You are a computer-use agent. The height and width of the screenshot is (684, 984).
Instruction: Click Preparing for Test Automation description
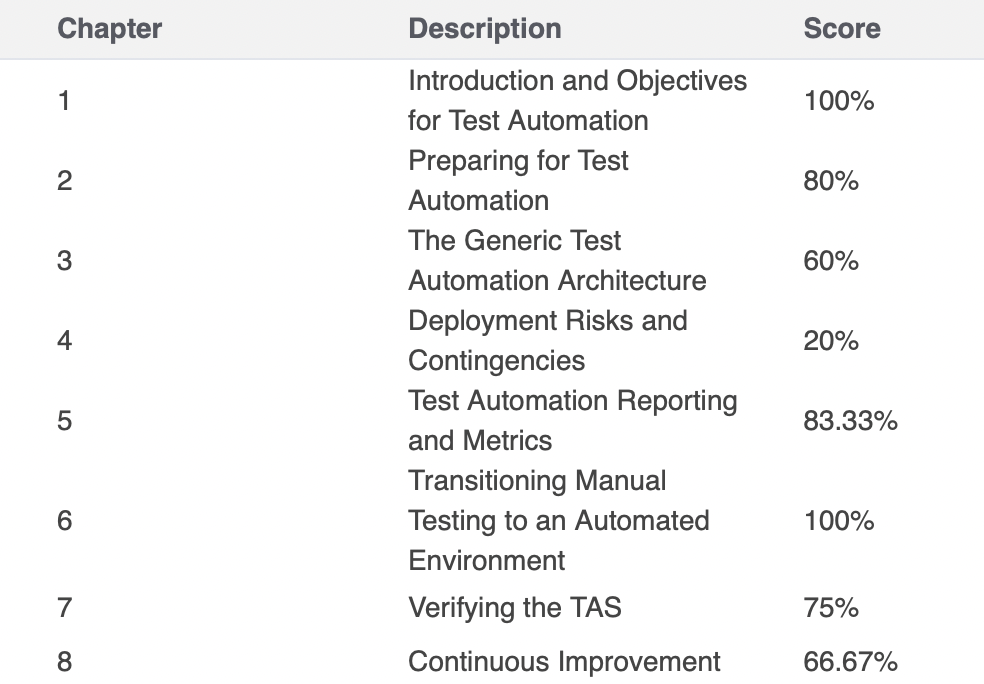(x=517, y=180)
